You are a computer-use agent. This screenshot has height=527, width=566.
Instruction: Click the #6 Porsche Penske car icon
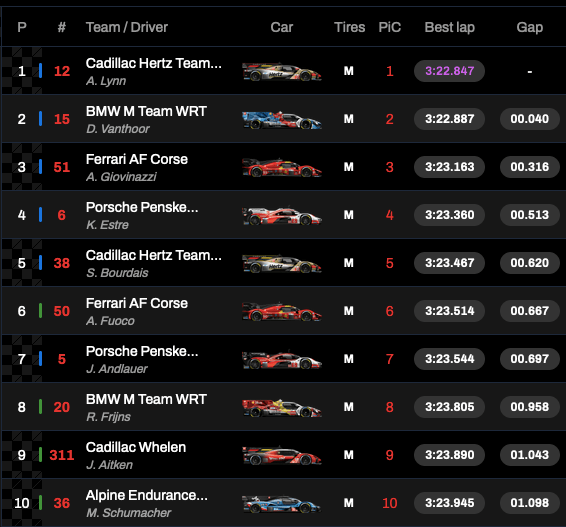coord(282,215)
